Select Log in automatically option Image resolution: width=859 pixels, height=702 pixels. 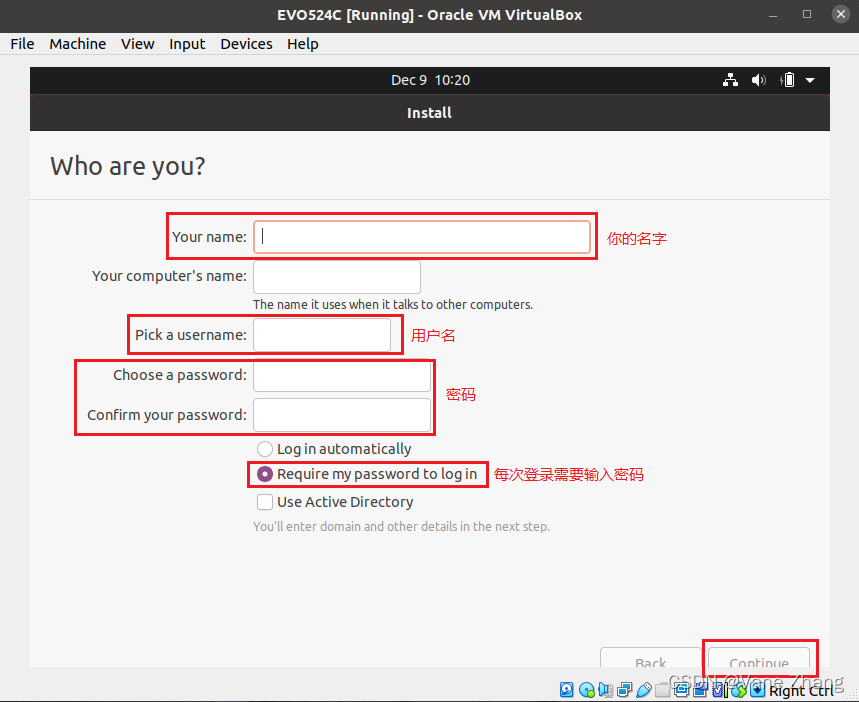pos(334,449)
